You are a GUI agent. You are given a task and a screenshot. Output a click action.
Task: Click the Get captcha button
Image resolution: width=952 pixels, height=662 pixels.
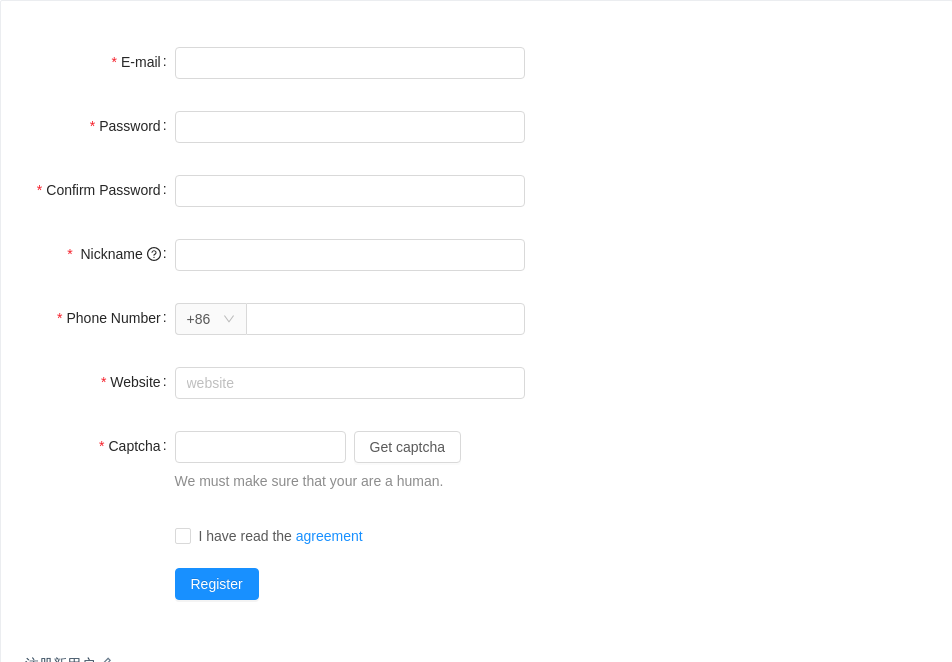click(407, 447)
